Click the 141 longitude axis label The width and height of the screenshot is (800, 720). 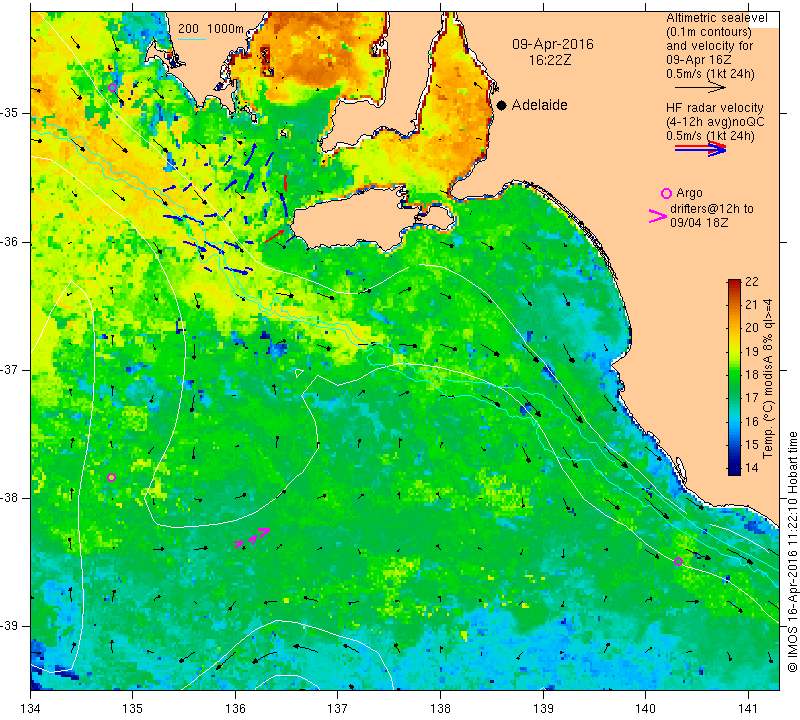pyautogui.click(x=748, y=708)
